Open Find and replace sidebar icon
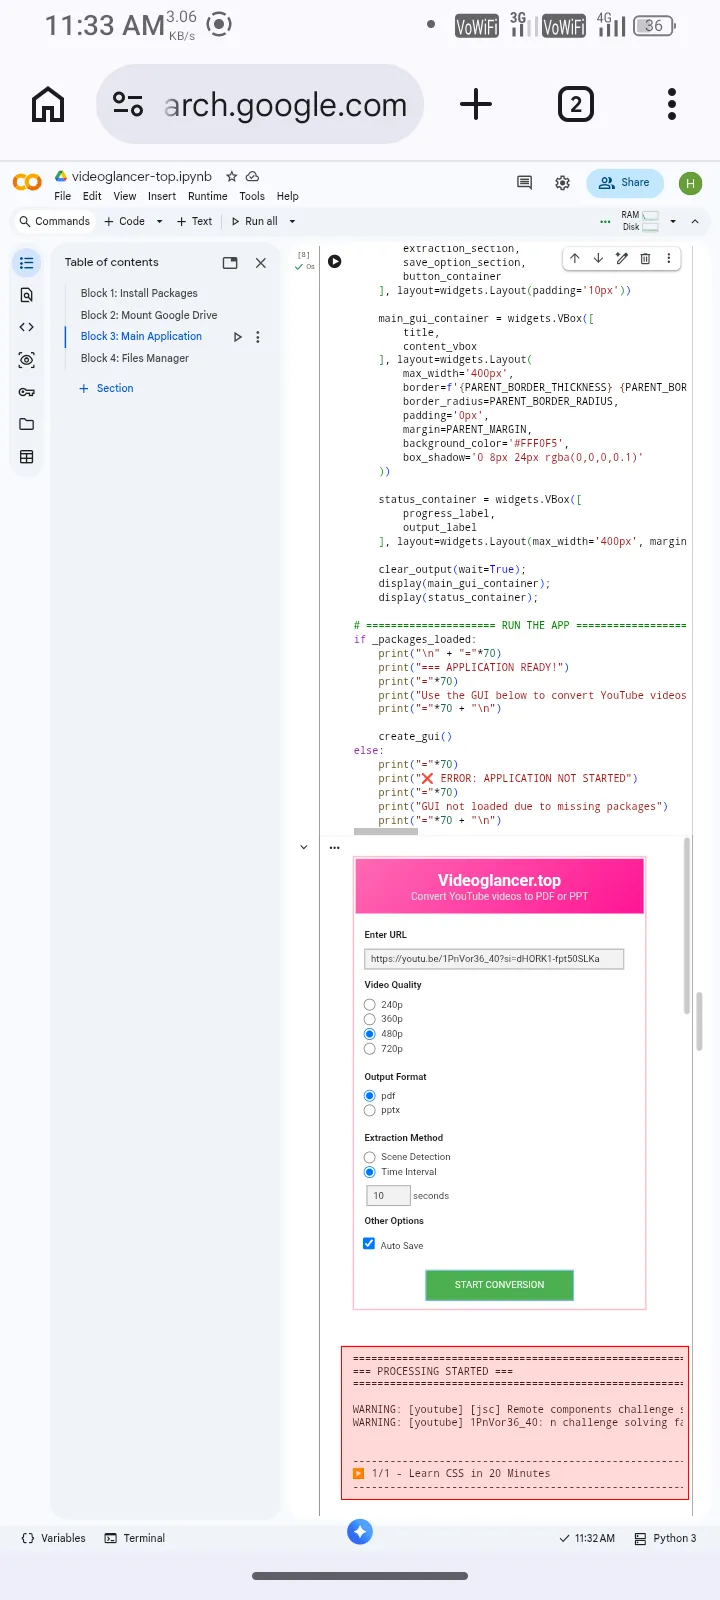Viewport: 720px width, 1600px height. pyautogui.click(x=27, y=295)
